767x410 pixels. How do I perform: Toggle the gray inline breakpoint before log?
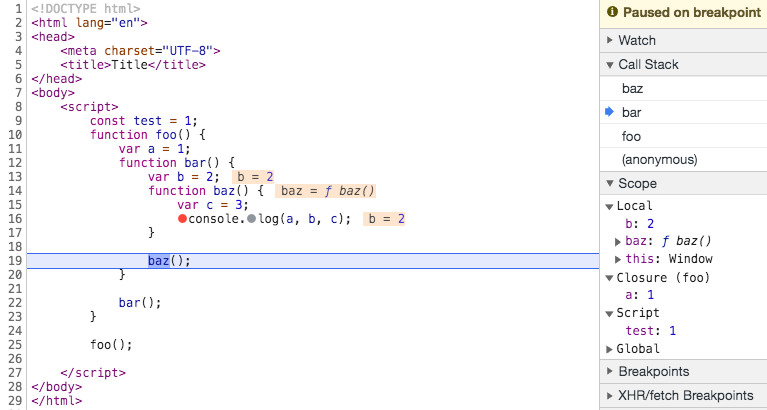251,219
